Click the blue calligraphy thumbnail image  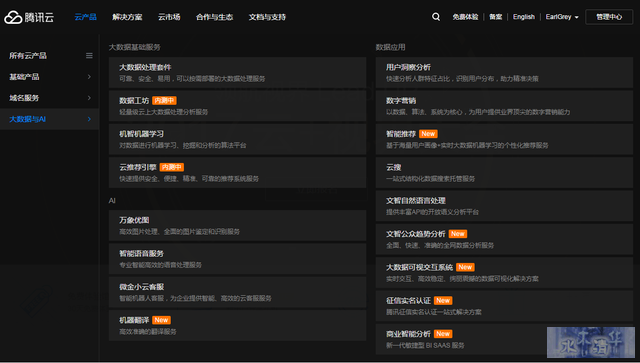(591, 342)
